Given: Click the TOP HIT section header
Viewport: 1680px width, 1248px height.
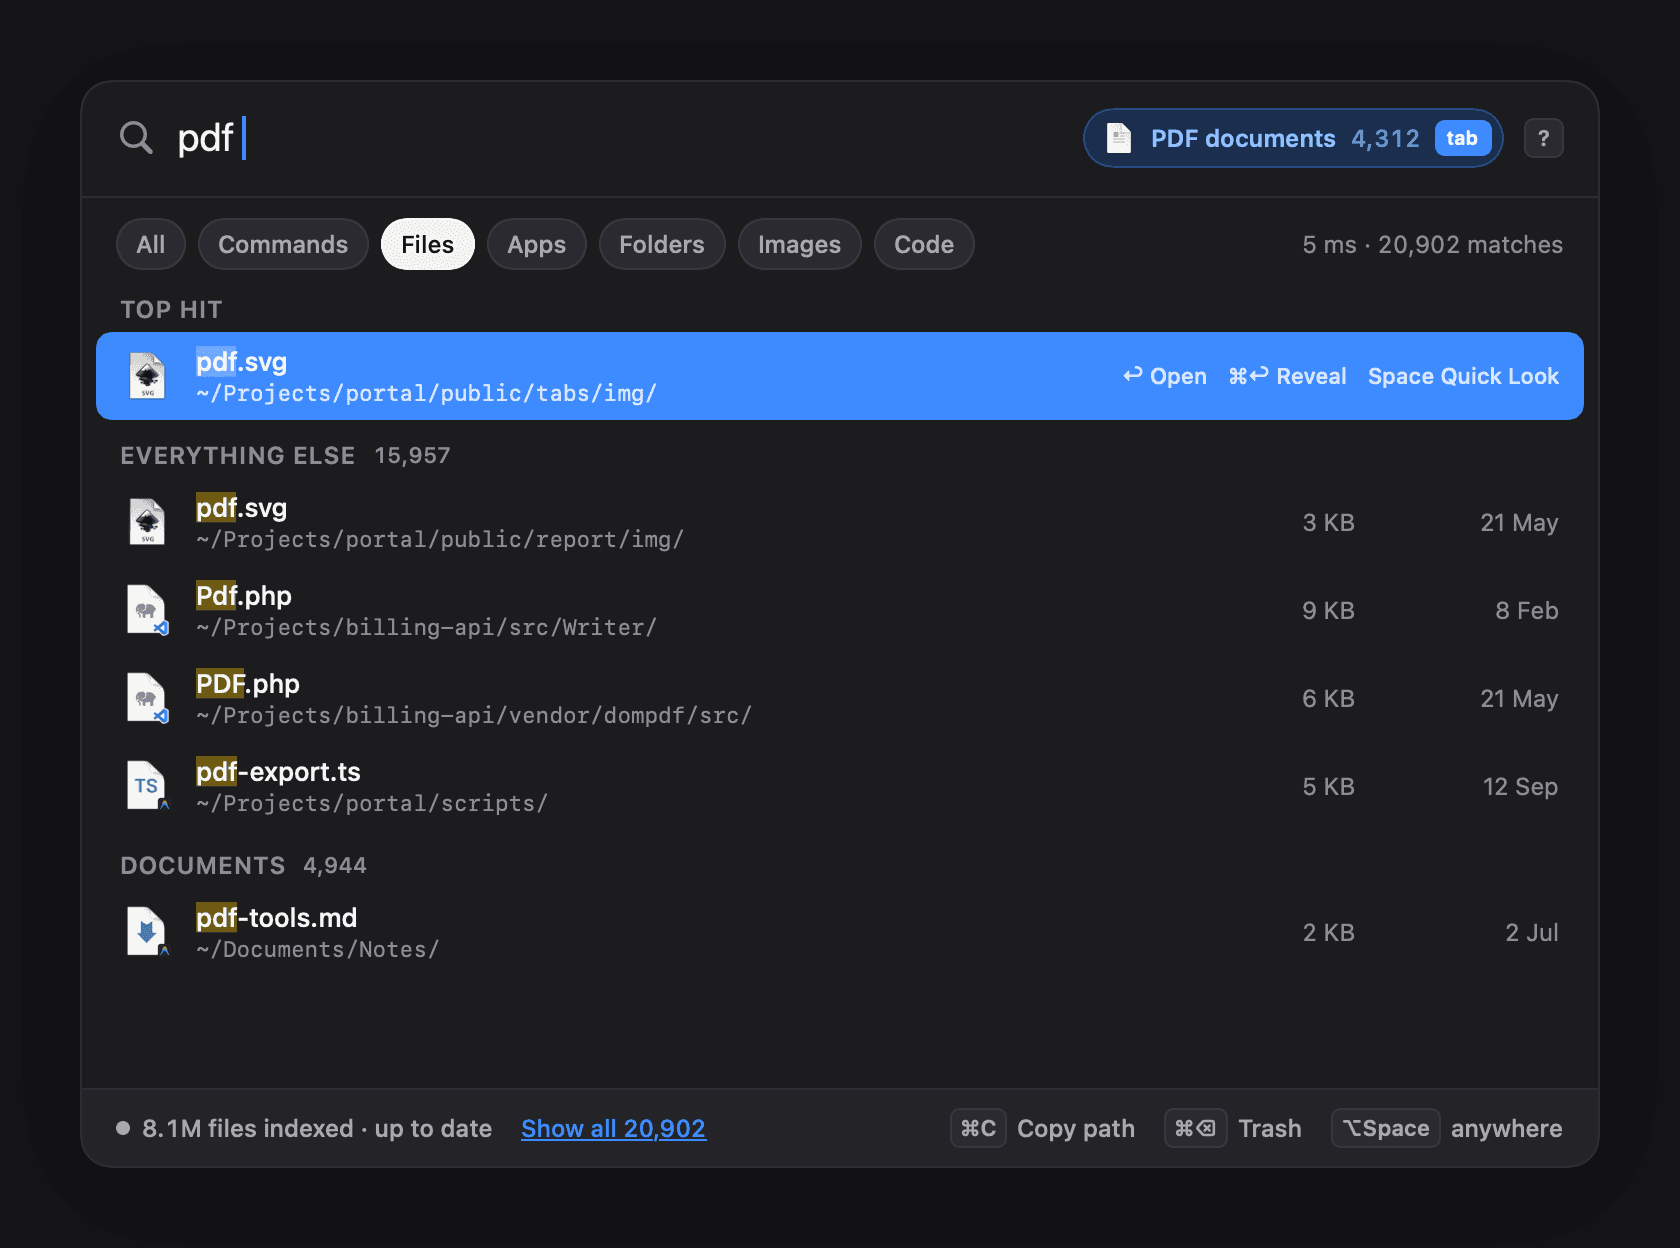Looking at the screenshot, I should point(171,309).
